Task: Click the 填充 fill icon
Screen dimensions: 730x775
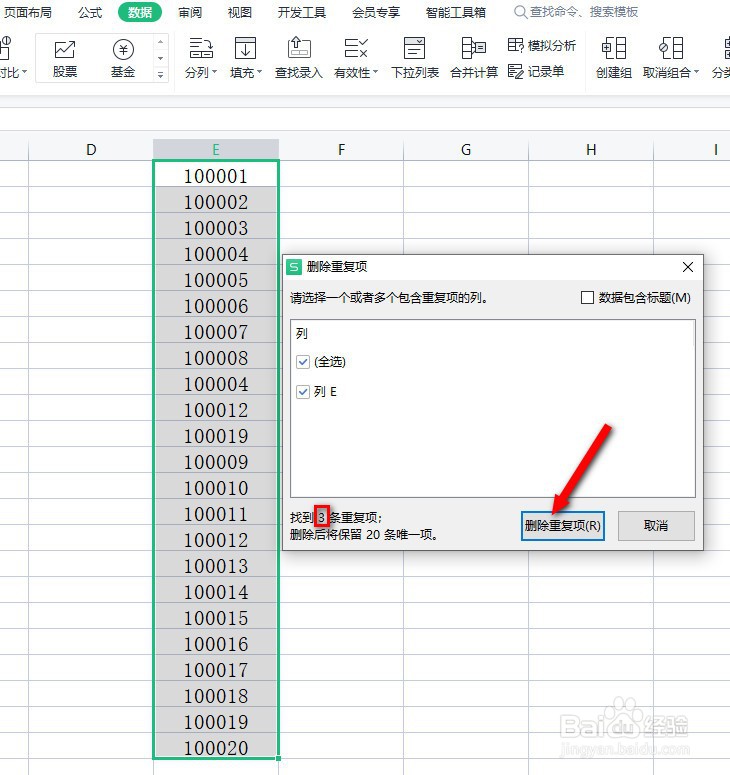Action: pos(245,48)
